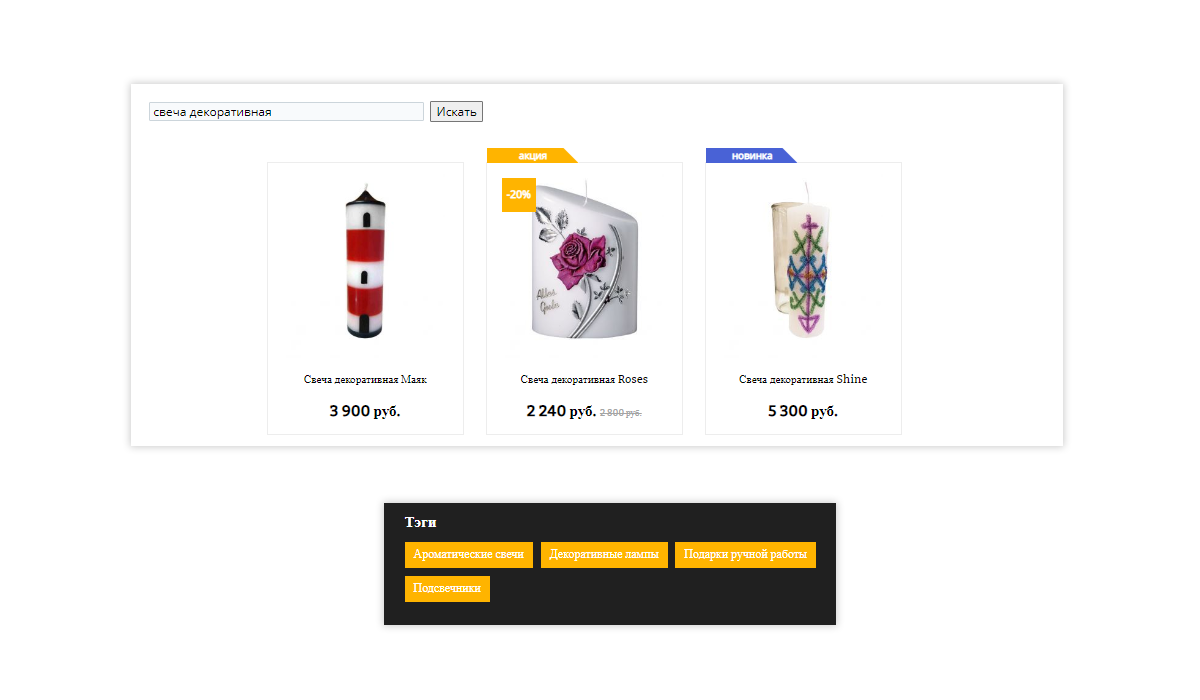Click the 'Свеча декоративная Roses' title
This screenshot has width=1200, height=700.
tap(584, 380)
